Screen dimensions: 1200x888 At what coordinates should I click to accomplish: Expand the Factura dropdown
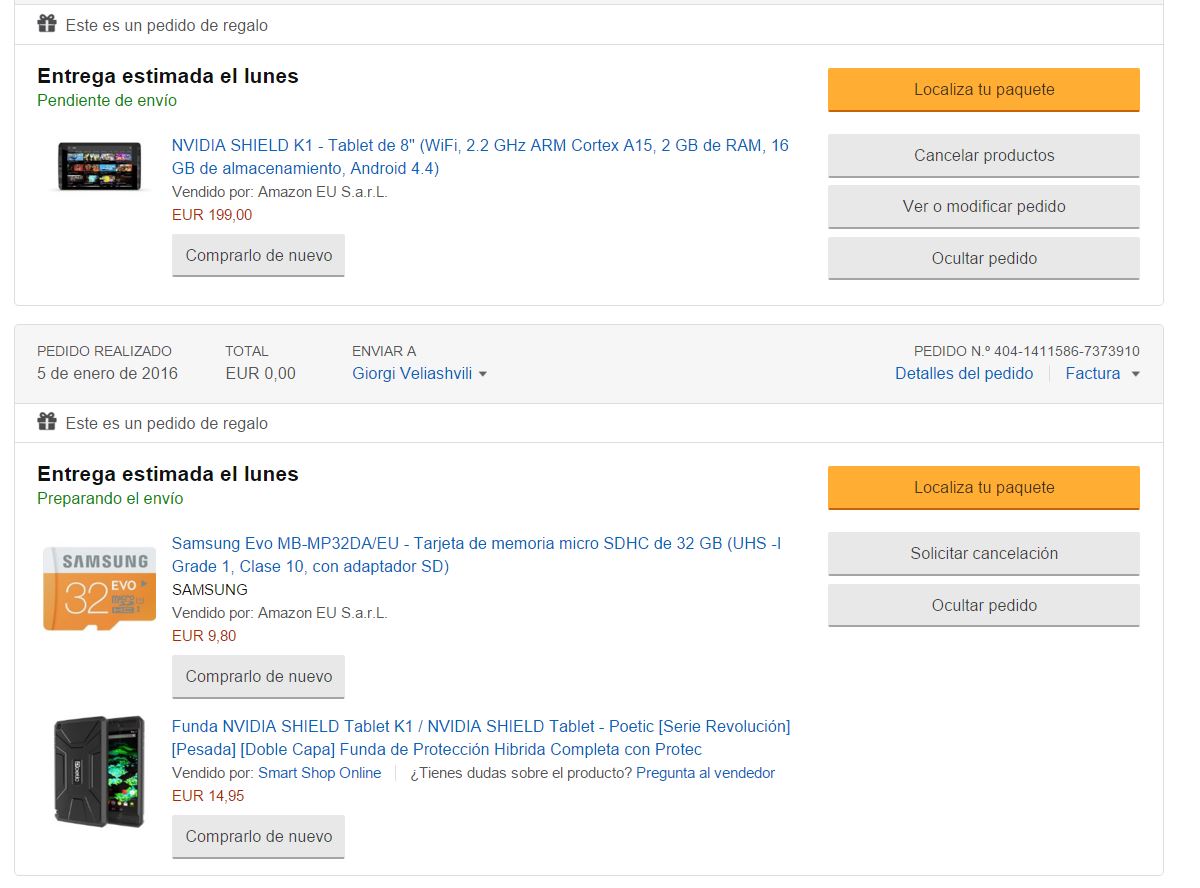tap(1102, 374)
